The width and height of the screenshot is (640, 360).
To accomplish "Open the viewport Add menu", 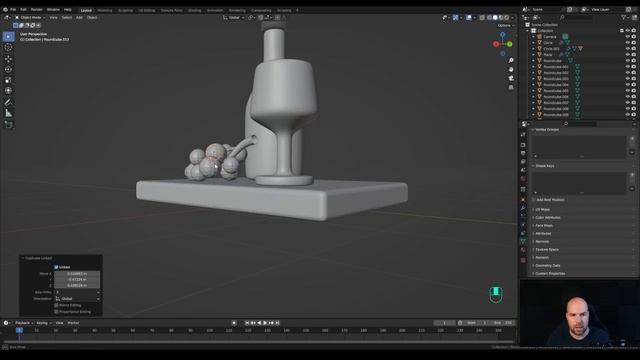I will click(x=79, y=18).
